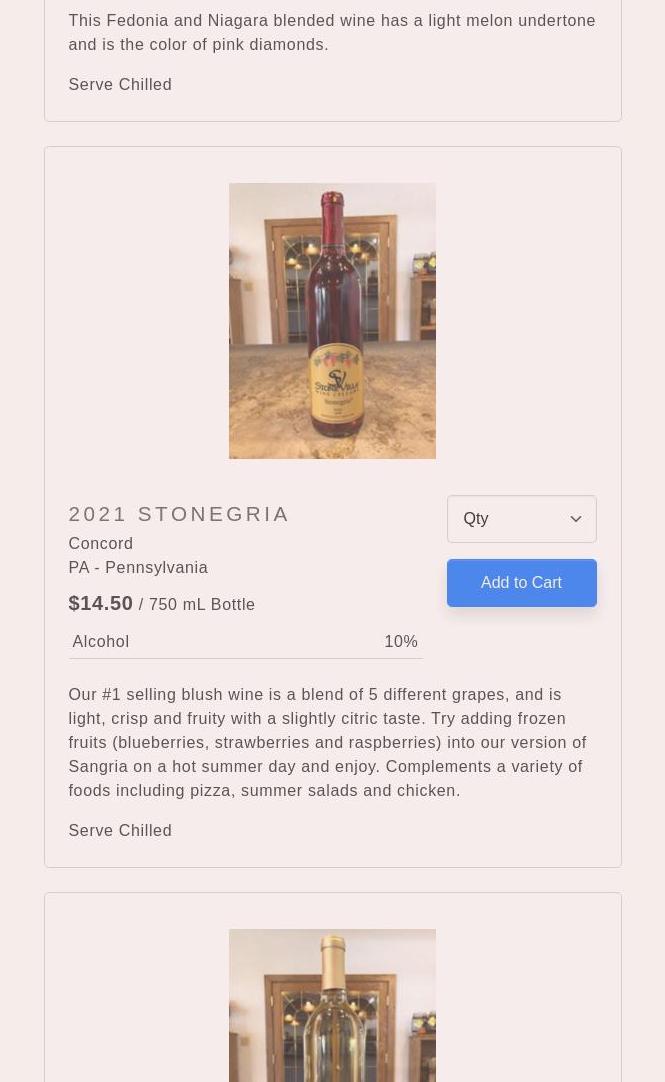
Task: Click the Stonegria #1 selling blush description
Action: coord(327,742)
